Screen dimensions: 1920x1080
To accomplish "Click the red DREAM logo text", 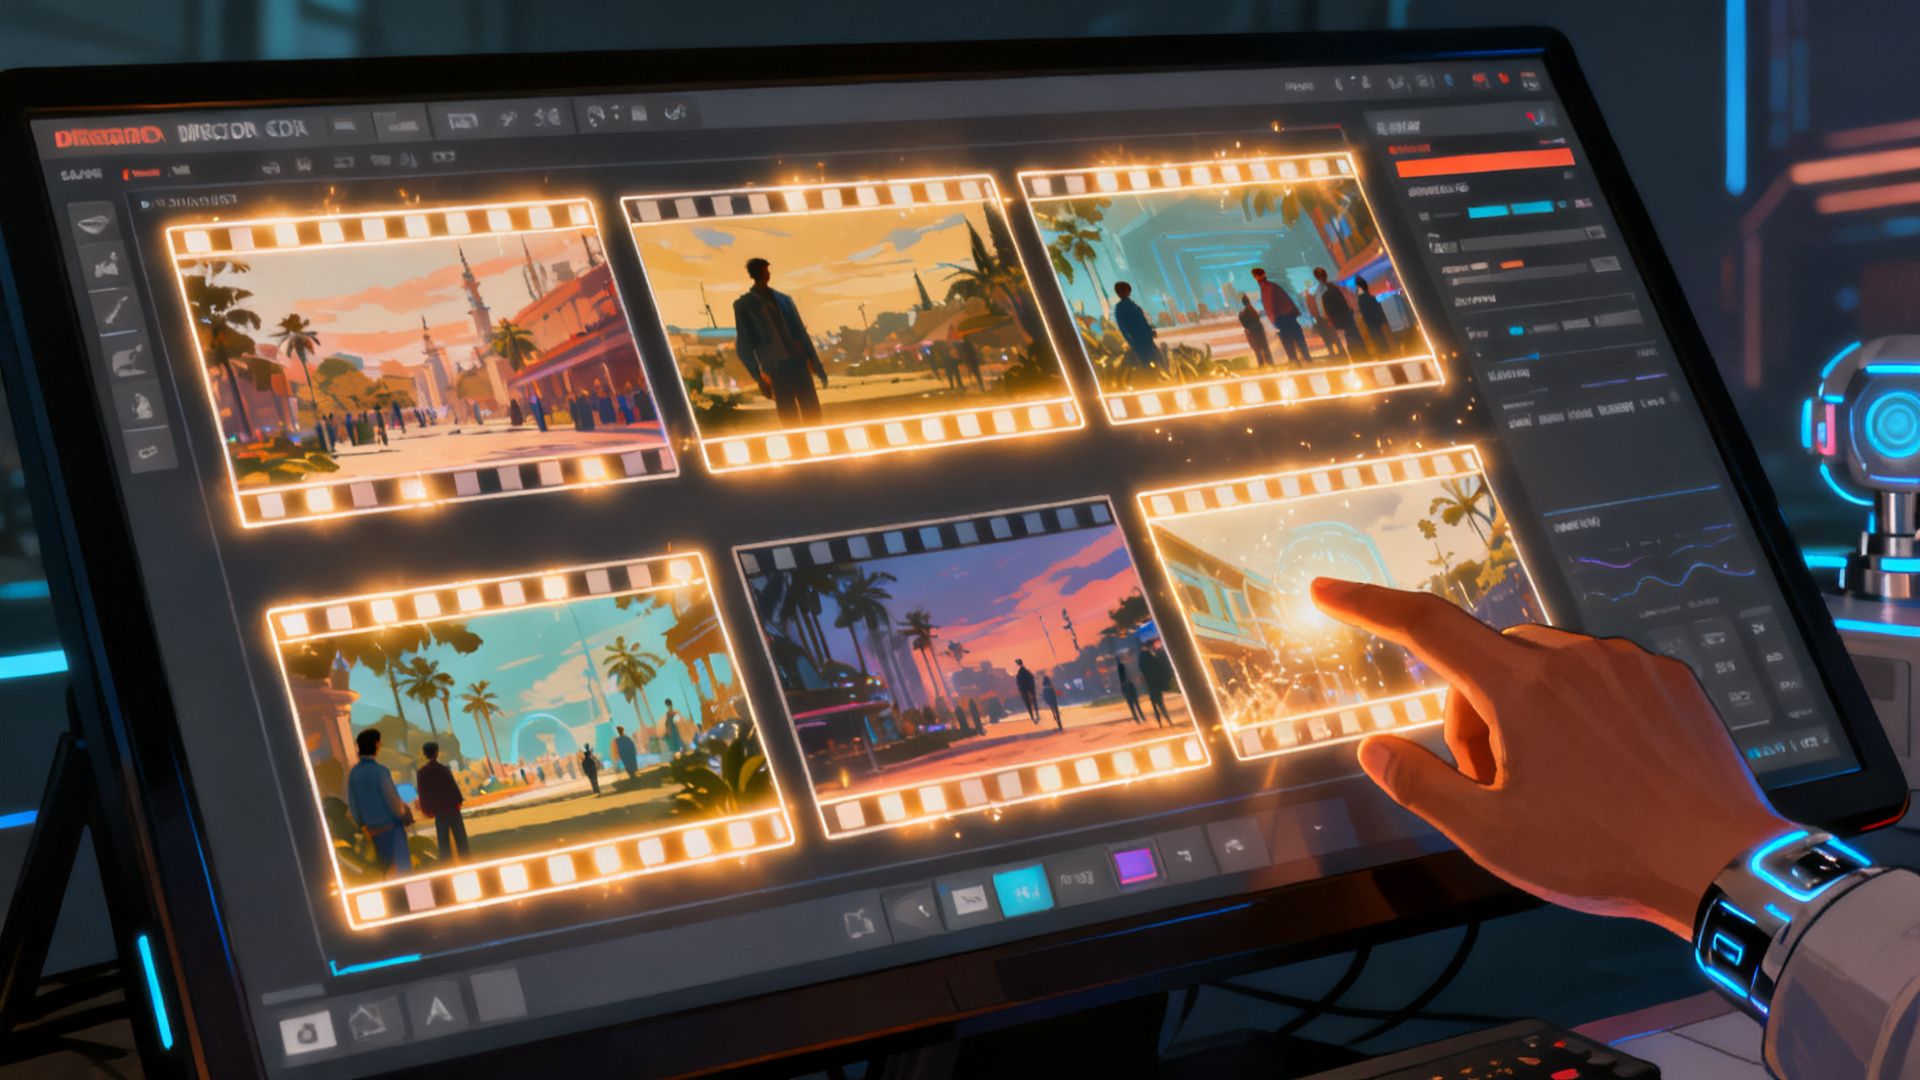I will click(109, 137).
